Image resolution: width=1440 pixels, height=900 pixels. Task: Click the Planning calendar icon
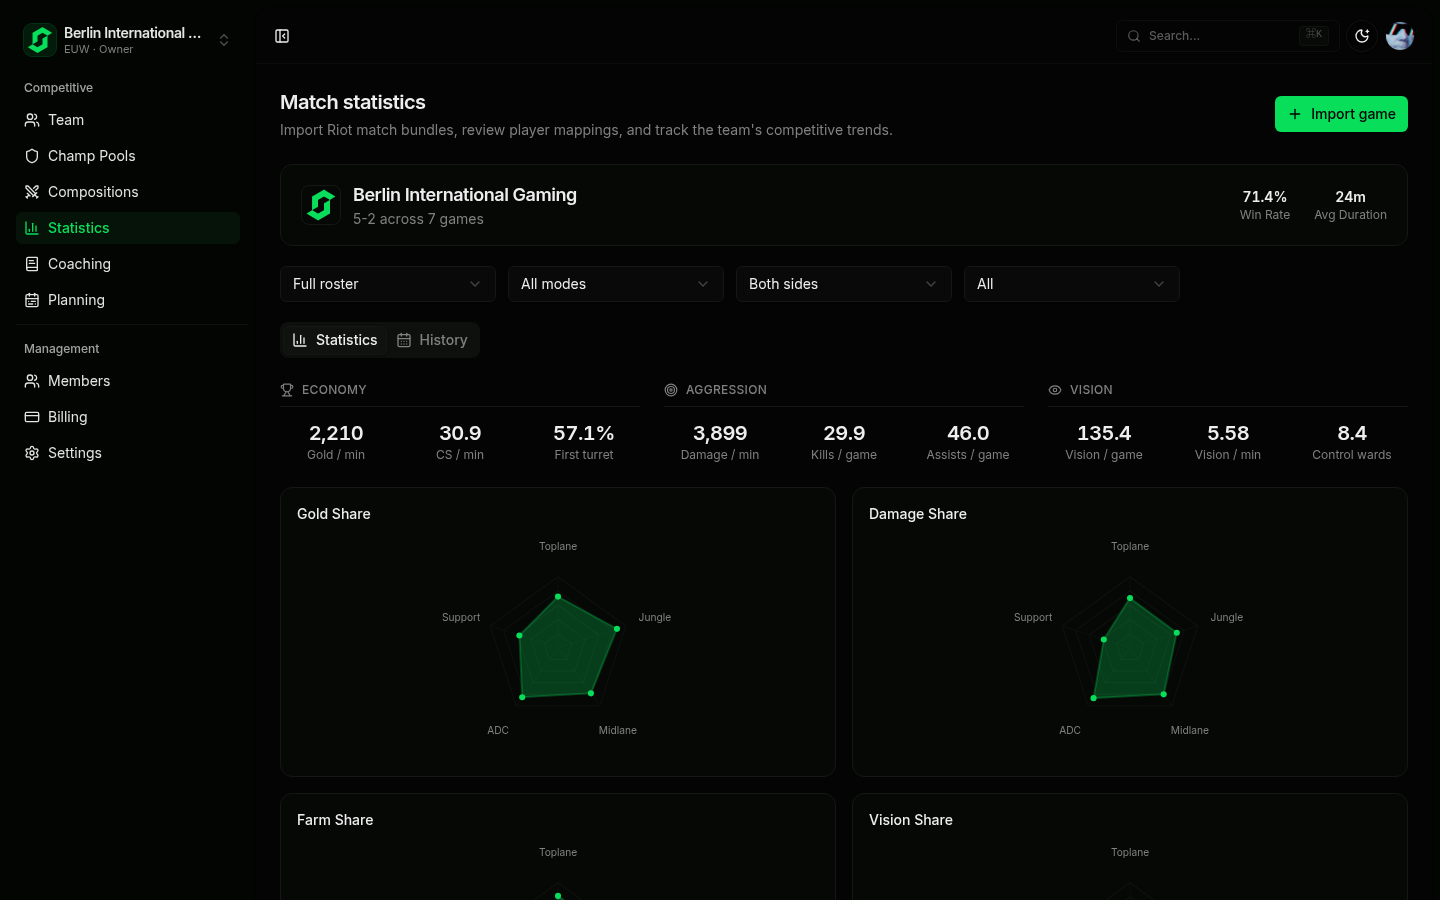pyautogui.click(x=32, y=300)
